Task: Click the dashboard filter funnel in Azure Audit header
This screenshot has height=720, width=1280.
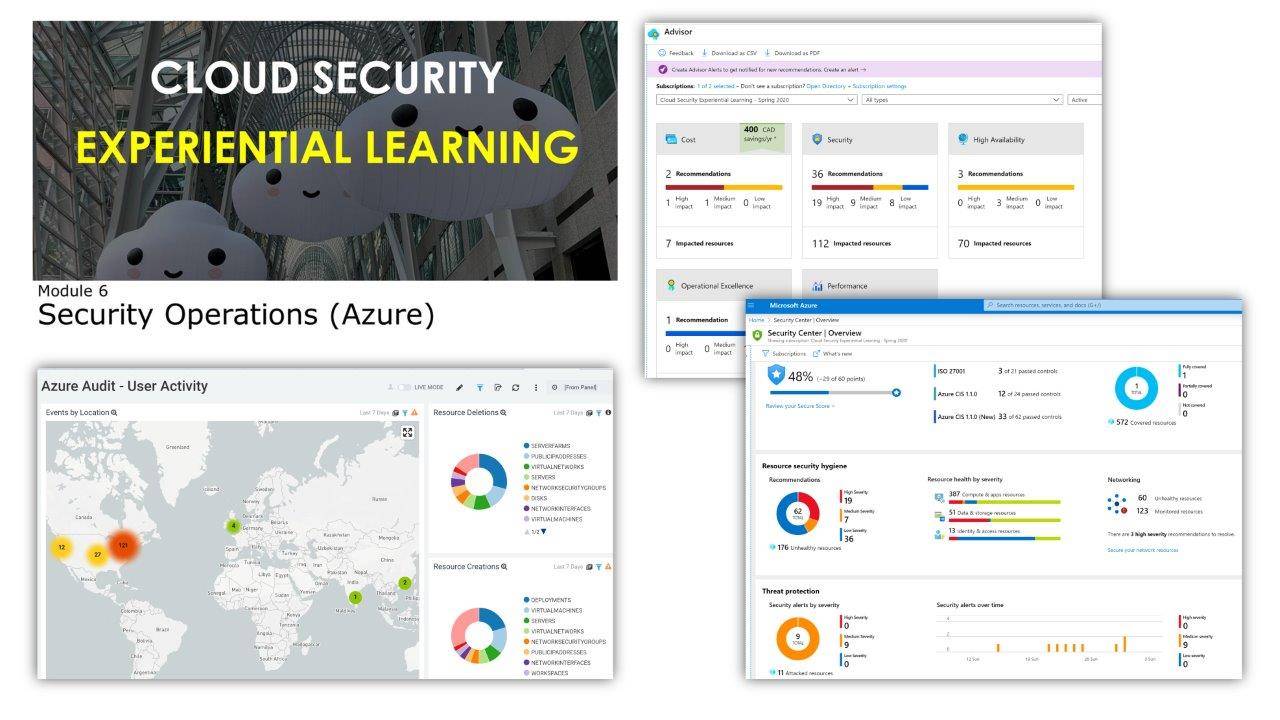Action: pyautogui.click(x=479, y=387)
